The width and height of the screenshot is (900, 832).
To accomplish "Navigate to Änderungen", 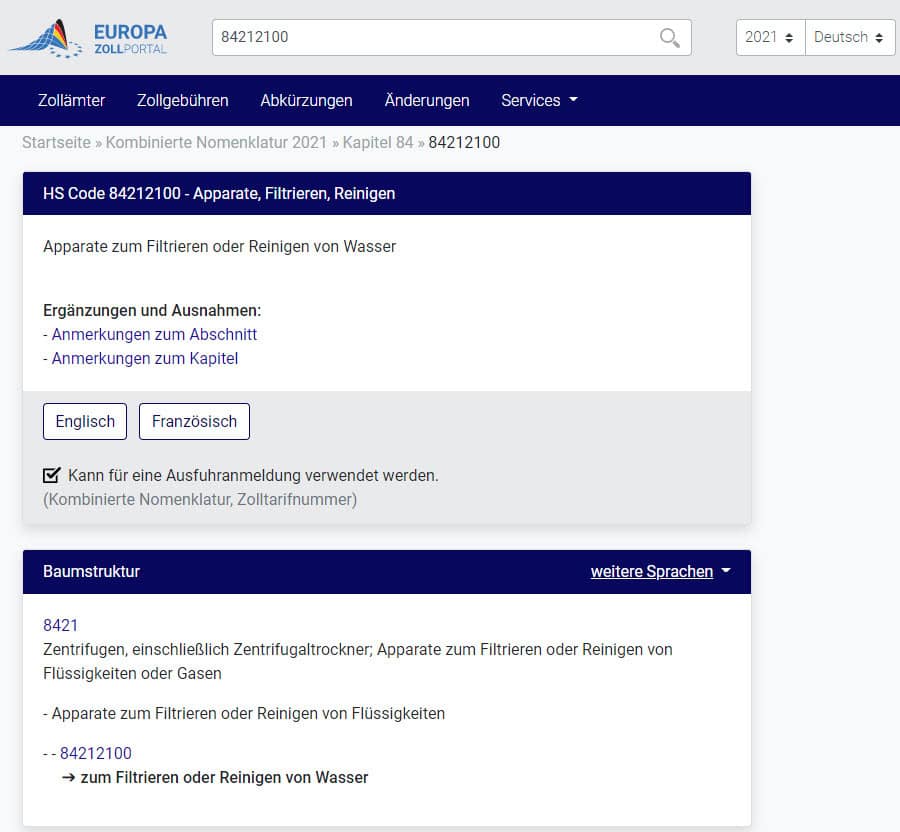I will click(426, 100).
